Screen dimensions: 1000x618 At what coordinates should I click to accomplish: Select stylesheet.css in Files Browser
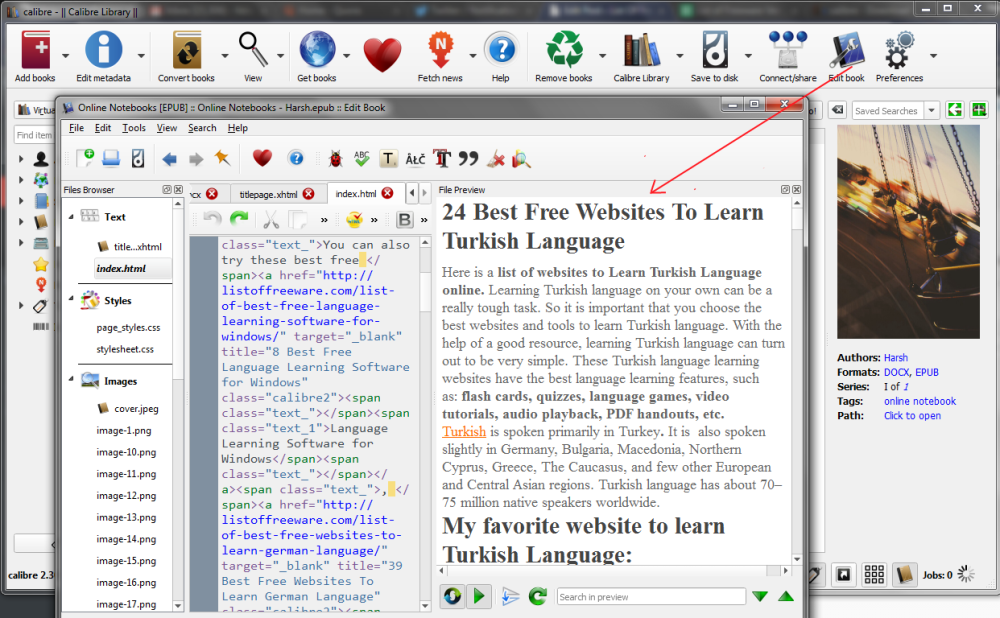[125, 349]
